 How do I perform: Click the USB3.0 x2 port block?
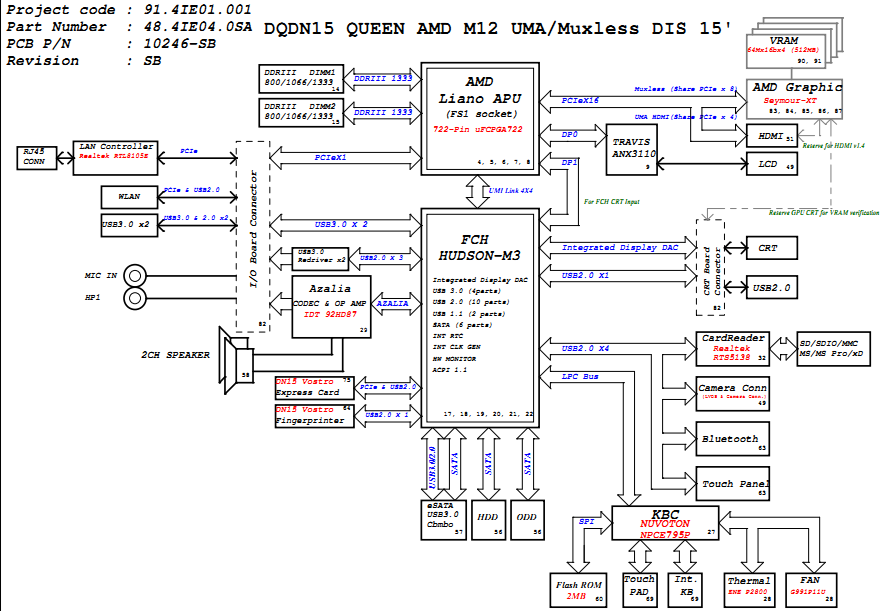click(129, 225)
